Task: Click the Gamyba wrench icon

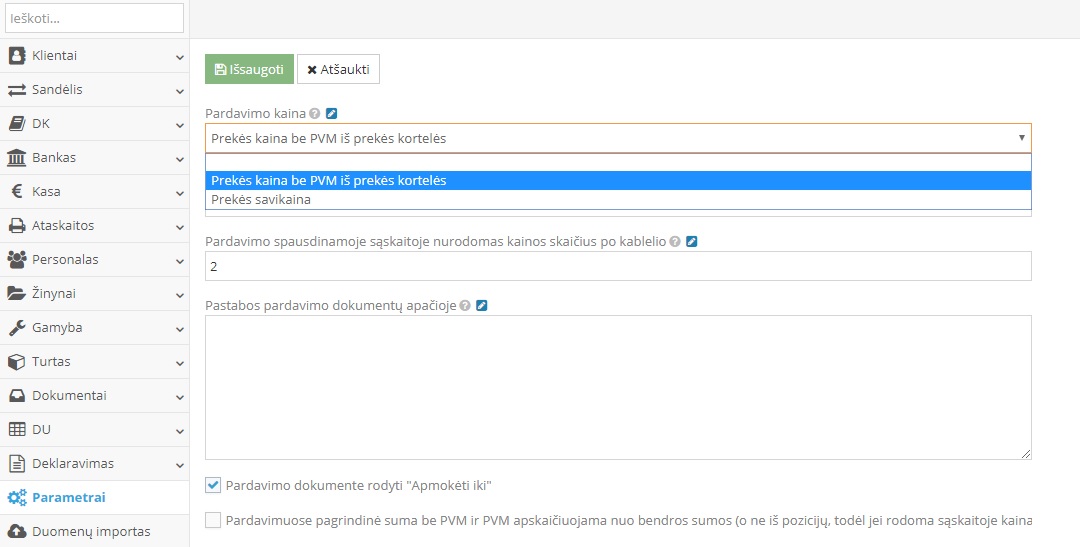Action: point(17,328)
